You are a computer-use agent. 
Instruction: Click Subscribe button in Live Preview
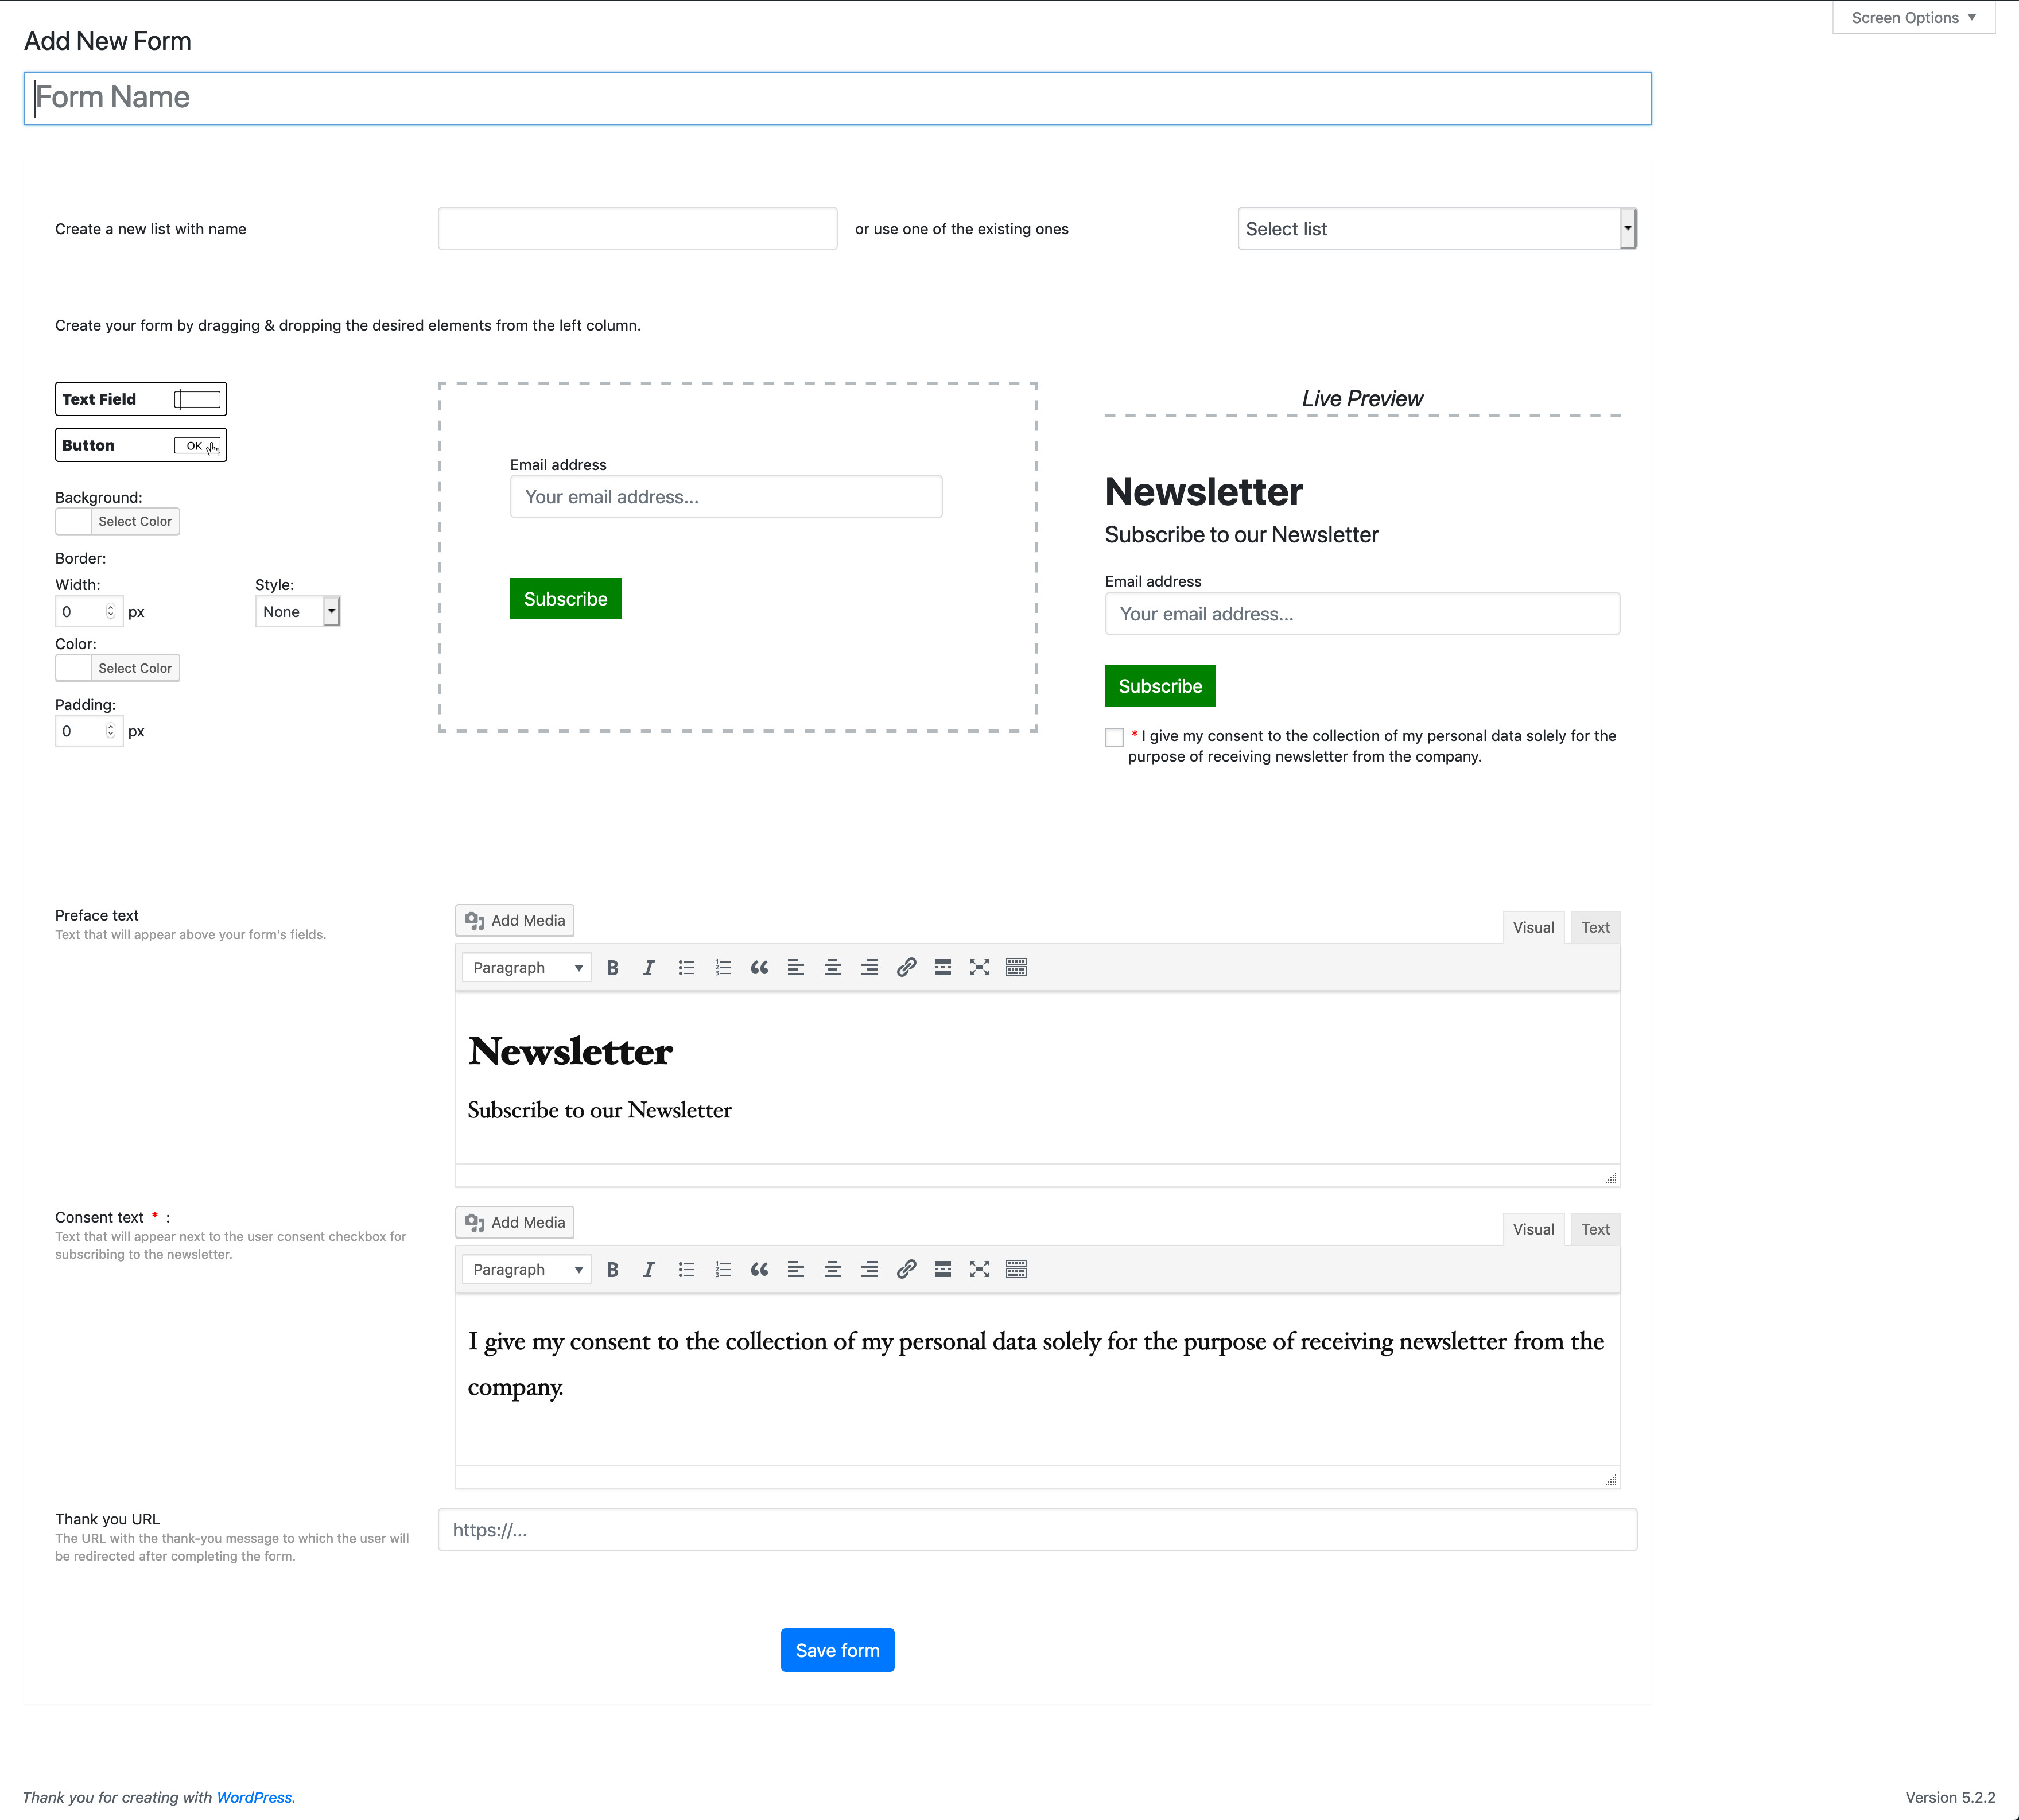(1160, 686)
